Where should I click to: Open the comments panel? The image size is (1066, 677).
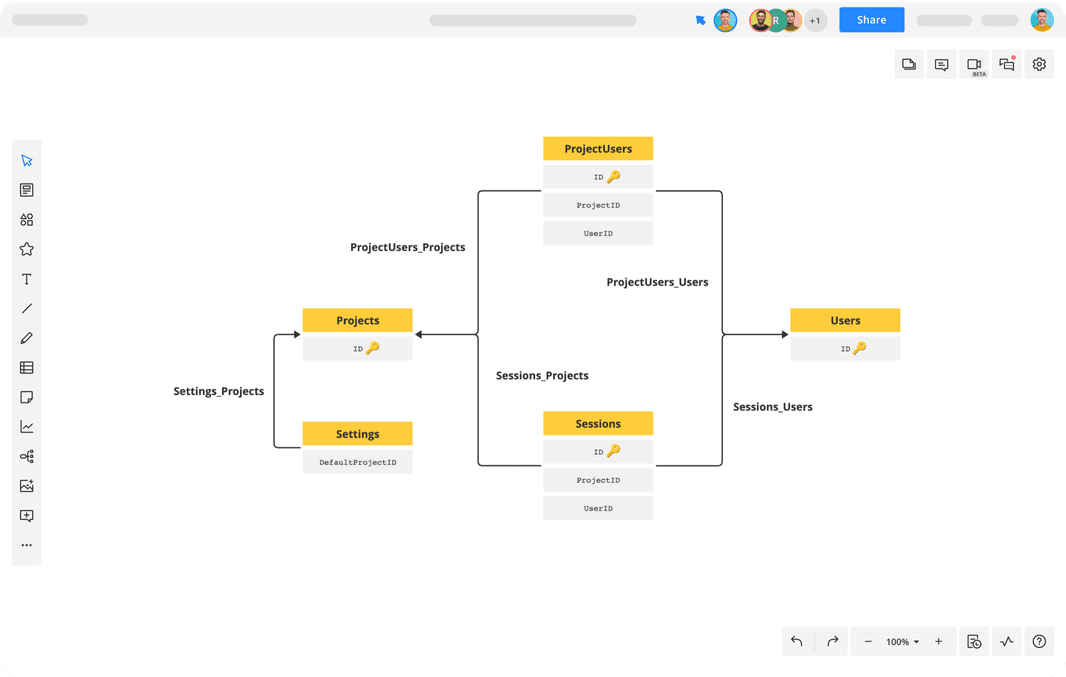pyautogui.click(x=941, y=65)
